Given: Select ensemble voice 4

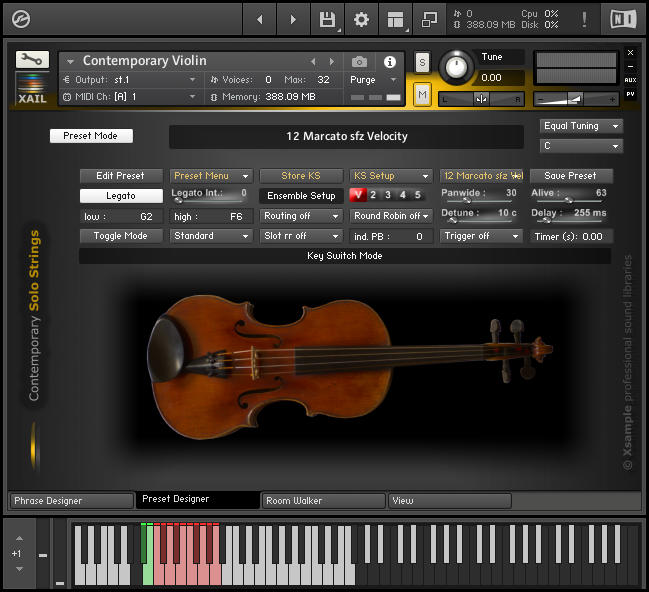Looking at the screenshot, I should pos(403,195).
